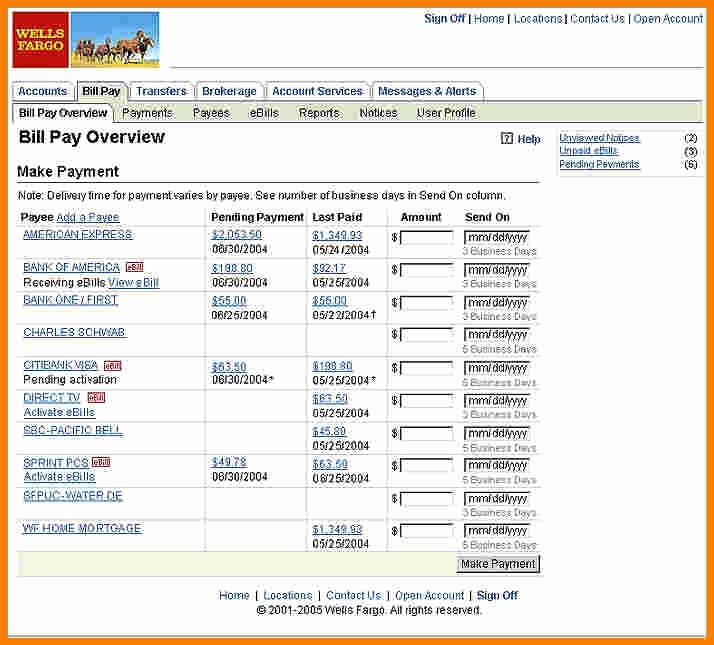
Task: Open the Sprint PCS payee
Action: click(x=56, y=463)
